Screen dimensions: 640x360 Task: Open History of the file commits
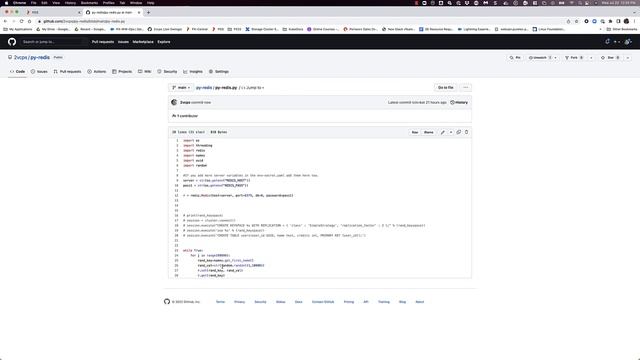[459, 102]
